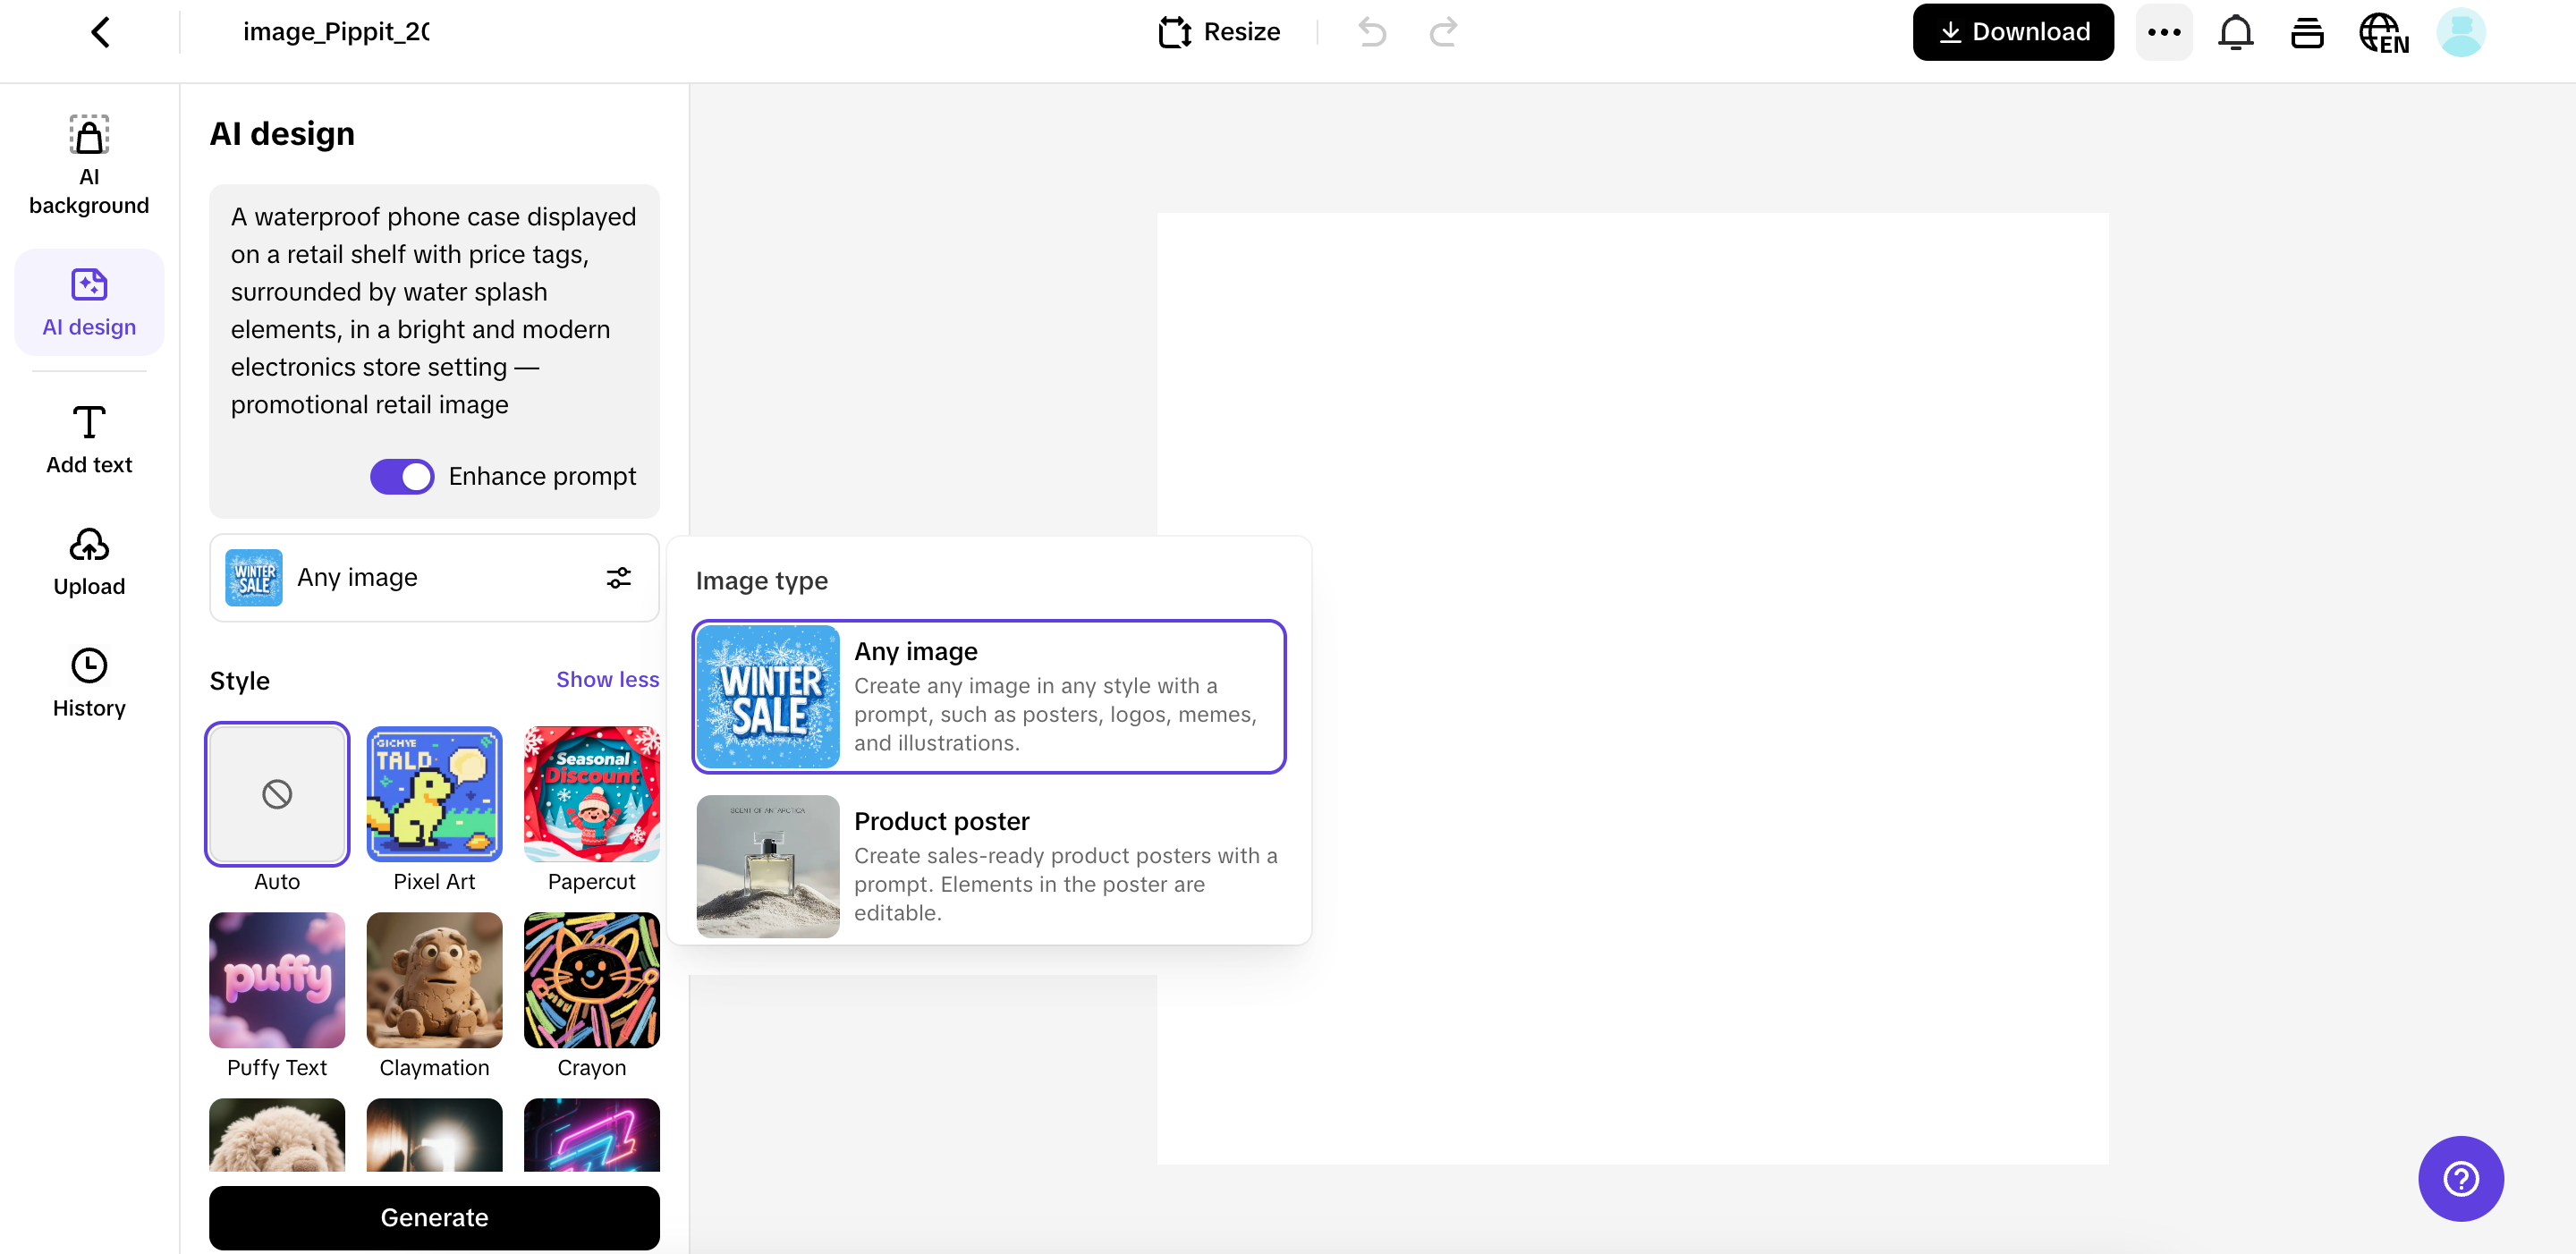Open the more options menu

(2164, 31)
